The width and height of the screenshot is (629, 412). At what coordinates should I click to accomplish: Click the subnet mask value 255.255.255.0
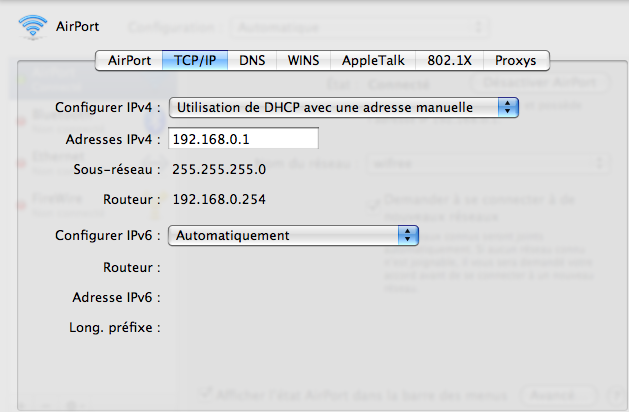[219, 170]
